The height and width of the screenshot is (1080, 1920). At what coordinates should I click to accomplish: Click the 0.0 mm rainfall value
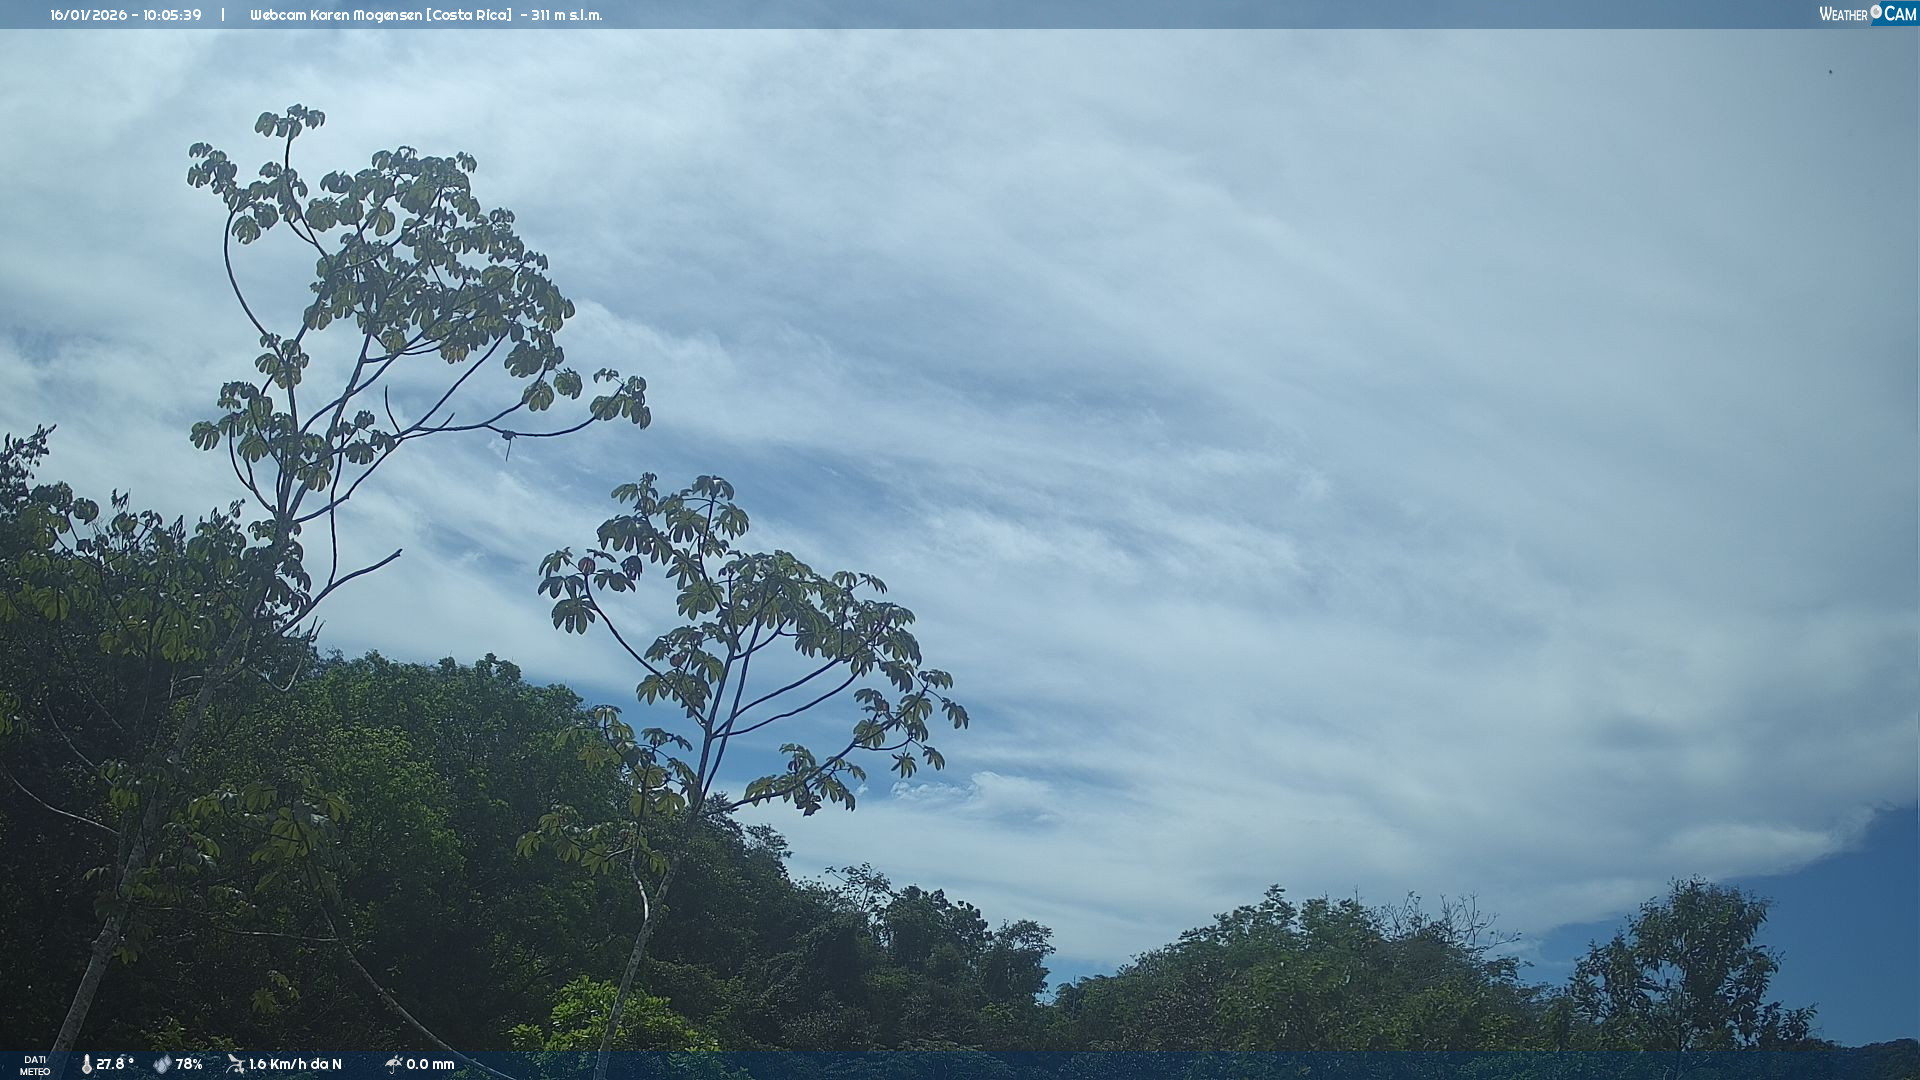click(x=430, y=1064)
